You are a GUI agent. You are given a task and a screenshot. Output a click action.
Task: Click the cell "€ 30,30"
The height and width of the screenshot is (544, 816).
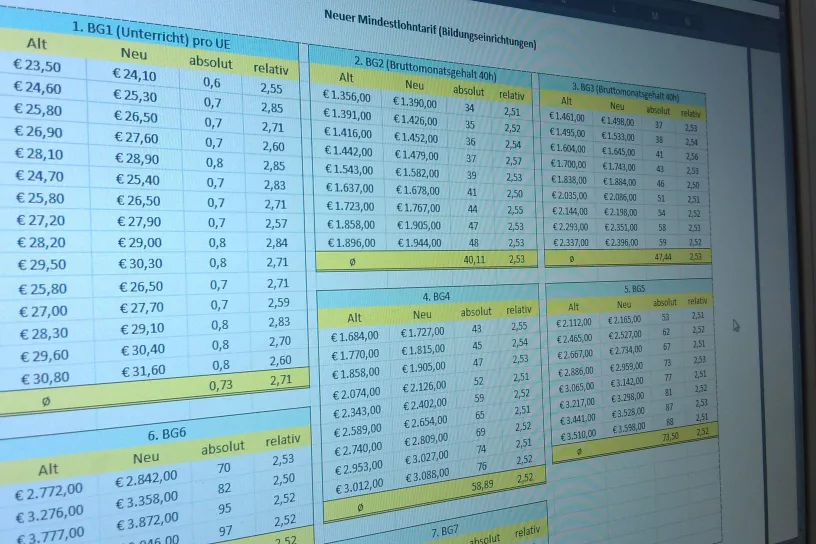[x=141, y=264]
